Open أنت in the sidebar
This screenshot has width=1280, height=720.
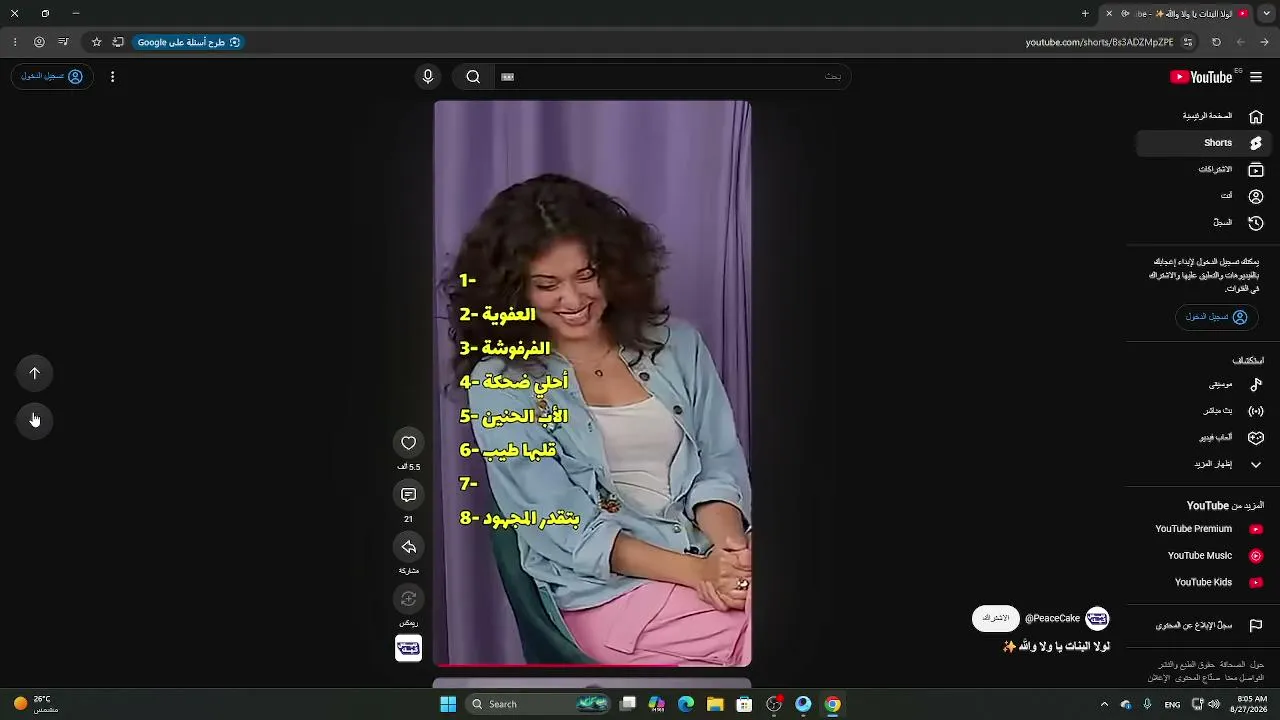[1203, 196]
